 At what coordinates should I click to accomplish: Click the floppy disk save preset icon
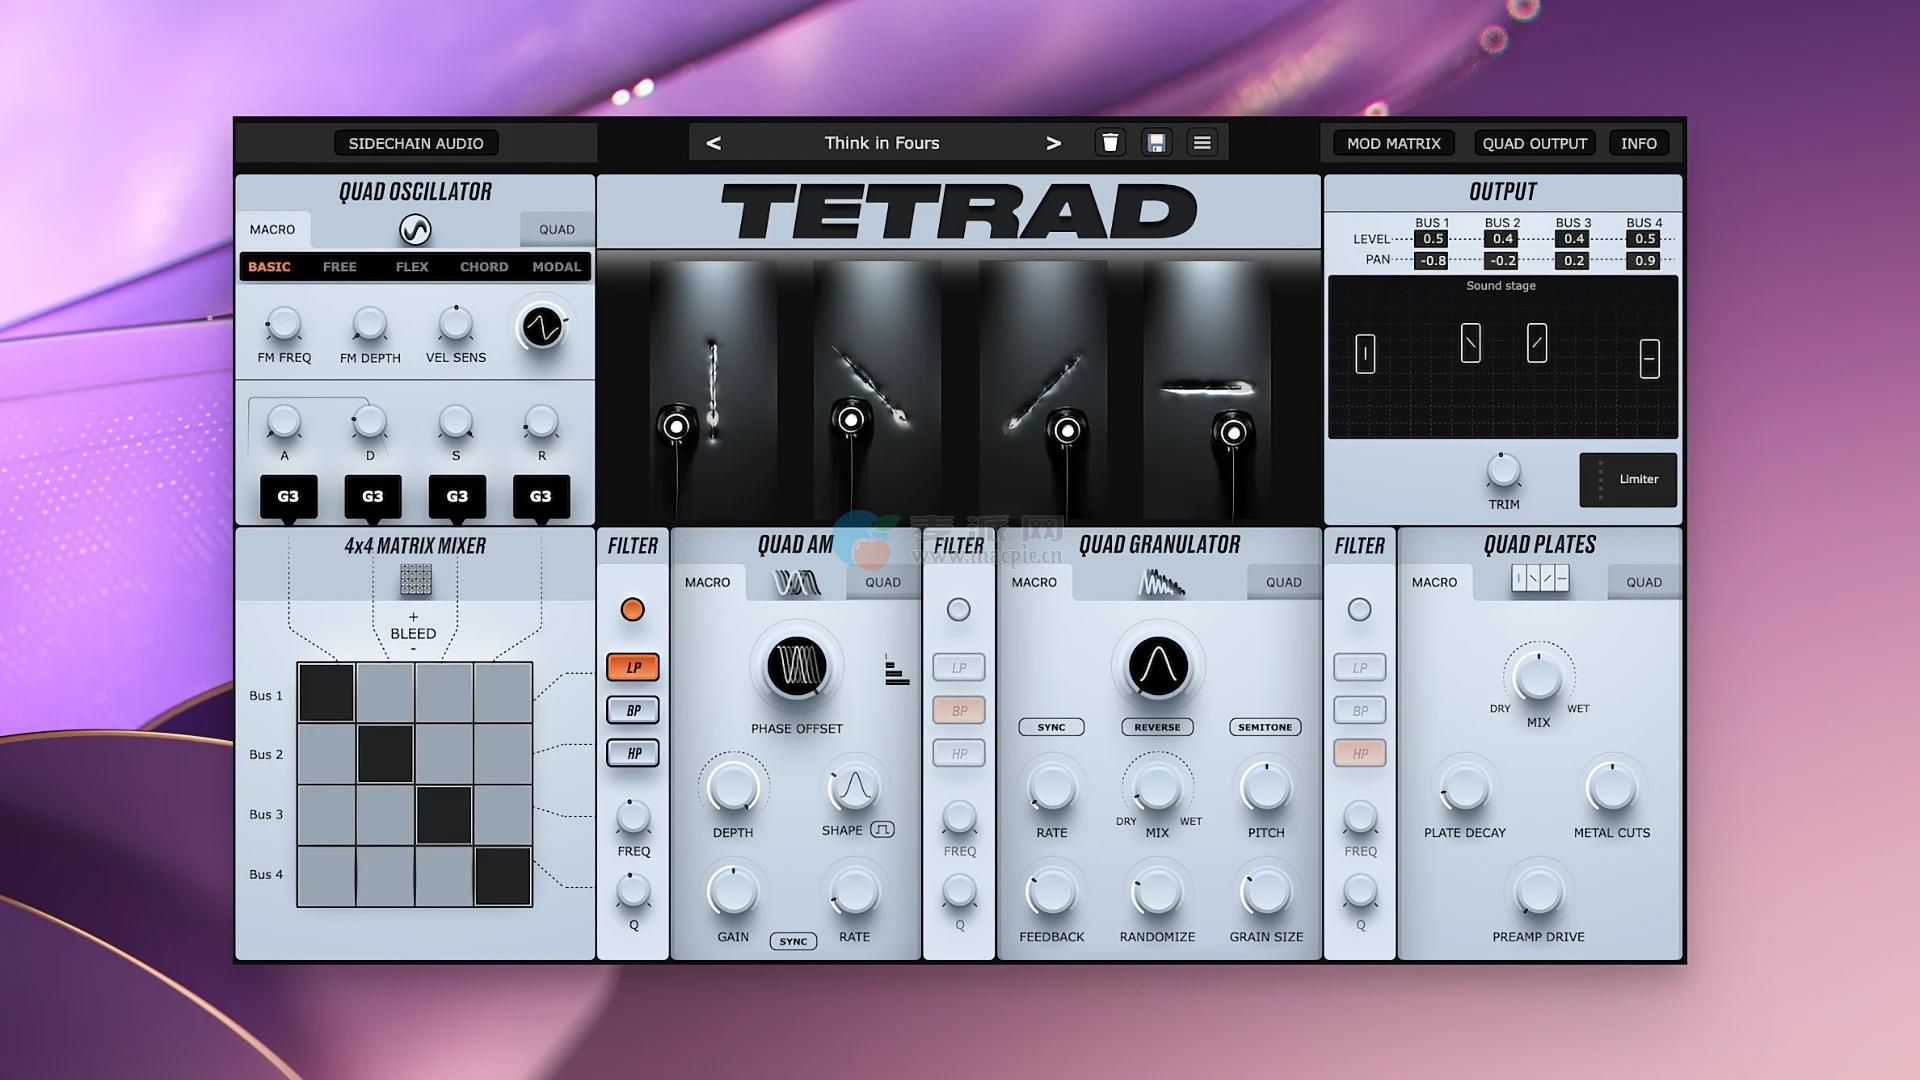point(1156,143)
